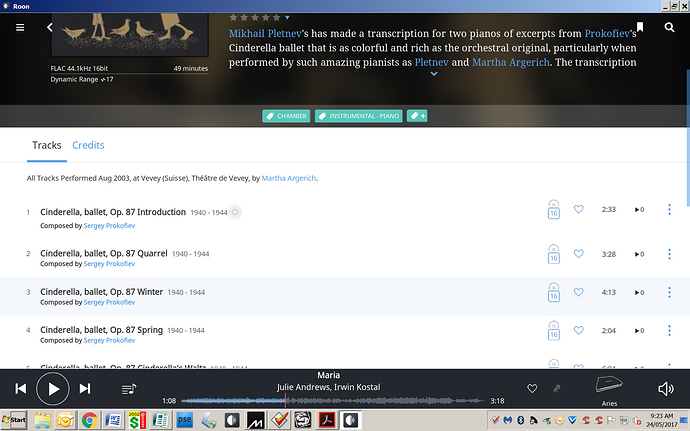690x431 pixels.
Task: Open Sergey Prokofiev link under Spring
Action: pyautogui.click(x=109, y=340)
